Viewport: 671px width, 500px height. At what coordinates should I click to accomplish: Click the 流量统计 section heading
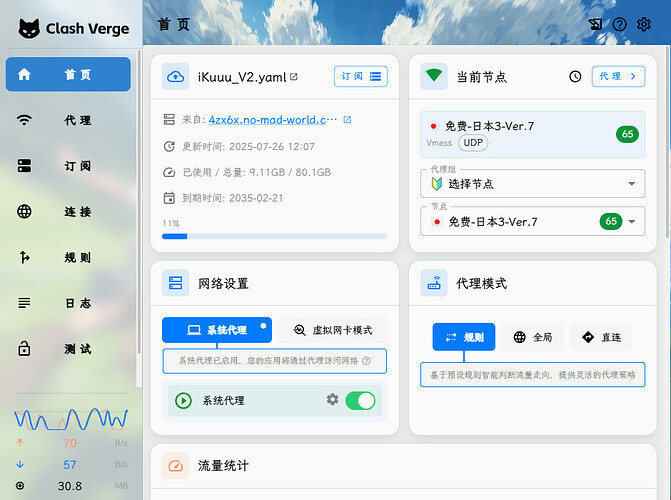[x=223, y=466]
